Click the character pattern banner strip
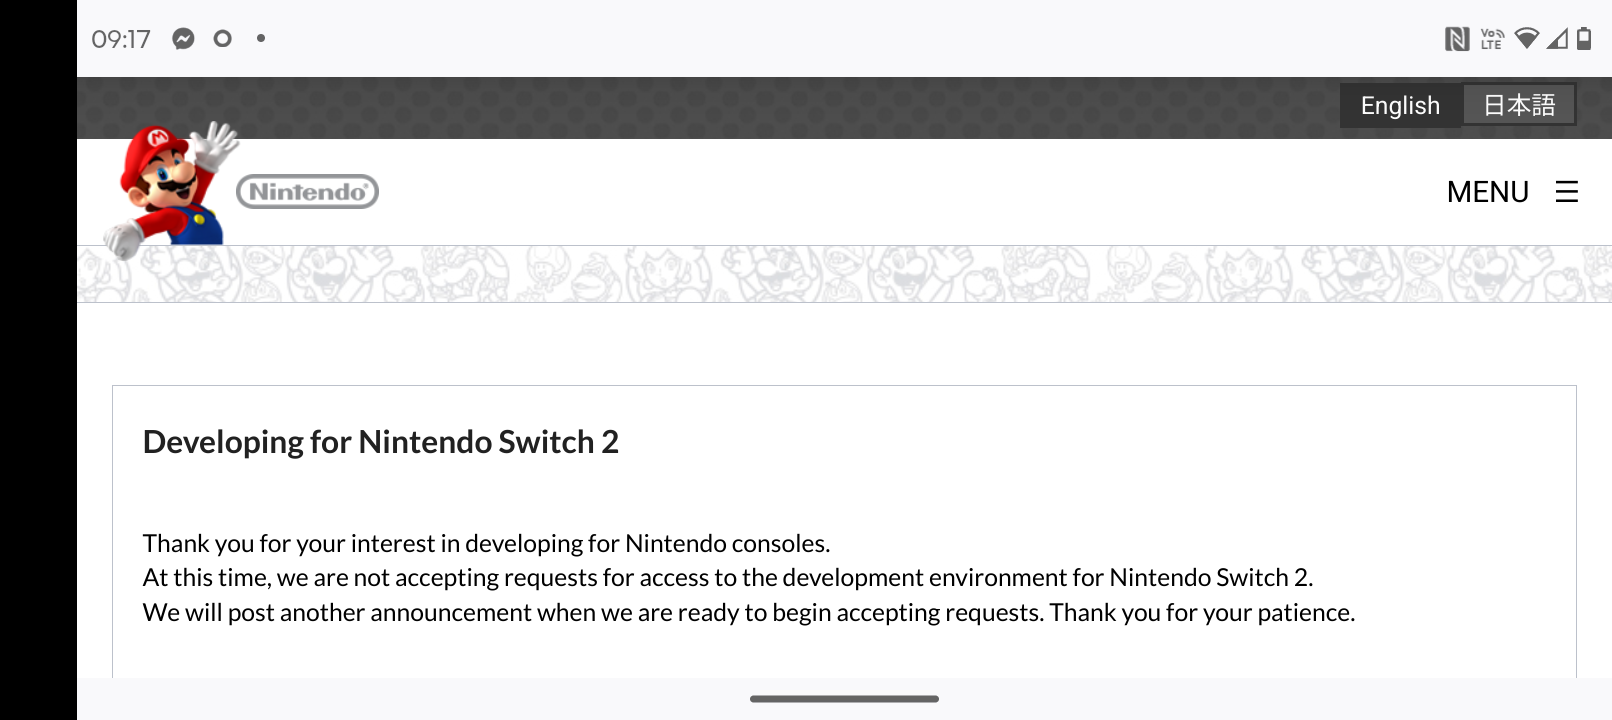Screen dimensions: 1612x720 point(844,274)
